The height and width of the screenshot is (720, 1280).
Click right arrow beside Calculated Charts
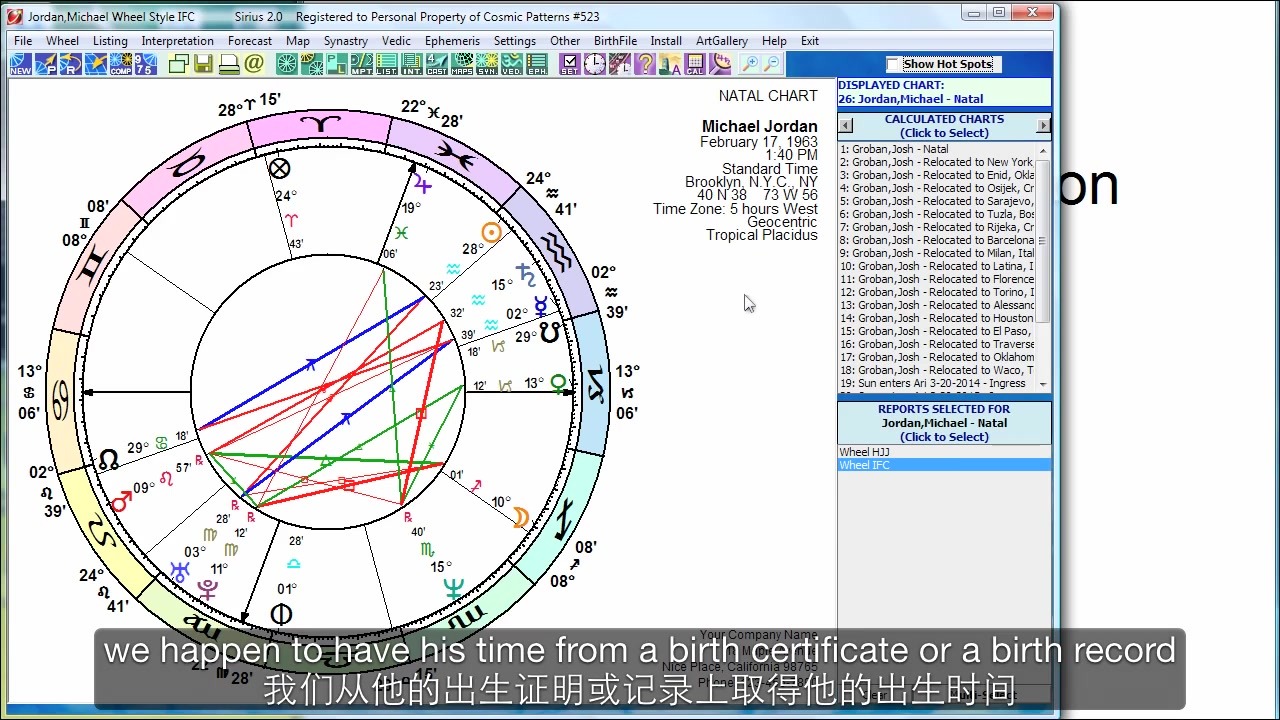point(1044,125)
